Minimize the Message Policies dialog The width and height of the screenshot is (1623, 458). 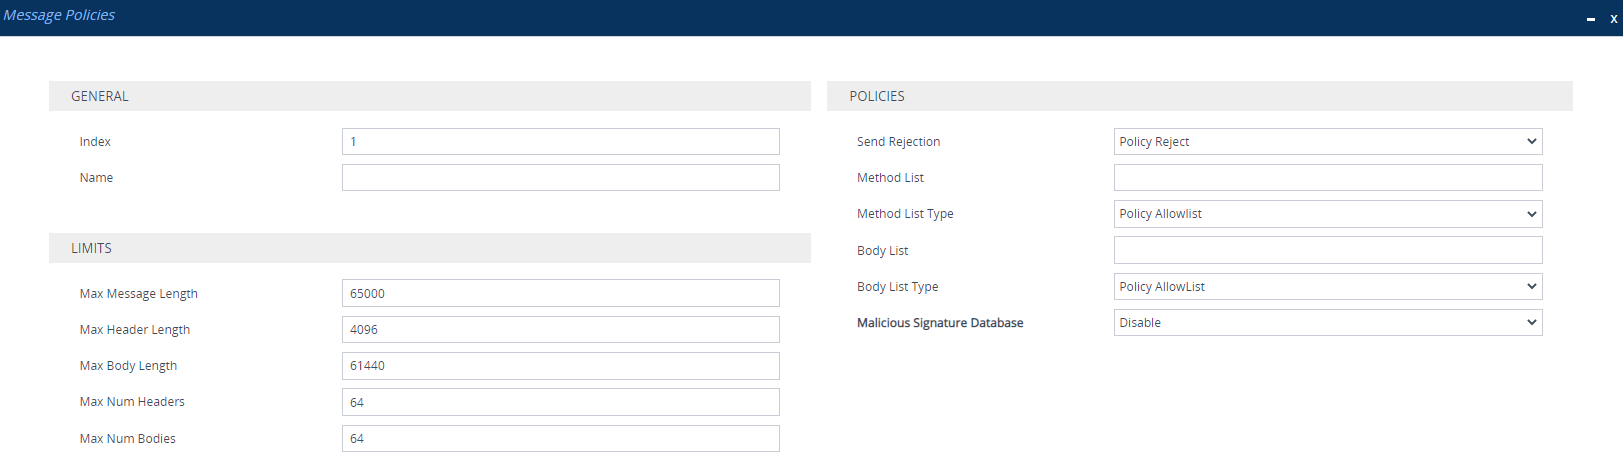click(1591, 19)
